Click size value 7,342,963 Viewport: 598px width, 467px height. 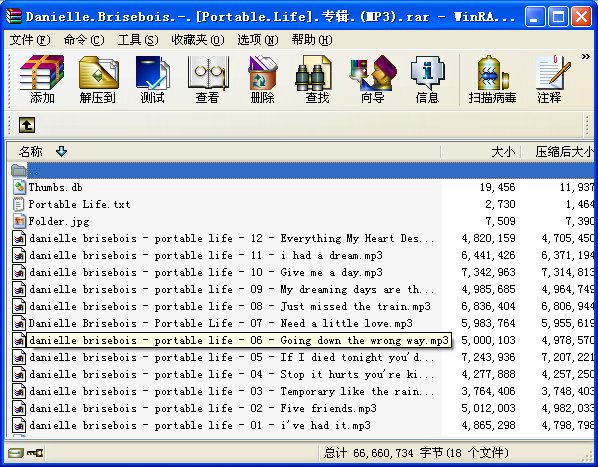pos(488,272)
